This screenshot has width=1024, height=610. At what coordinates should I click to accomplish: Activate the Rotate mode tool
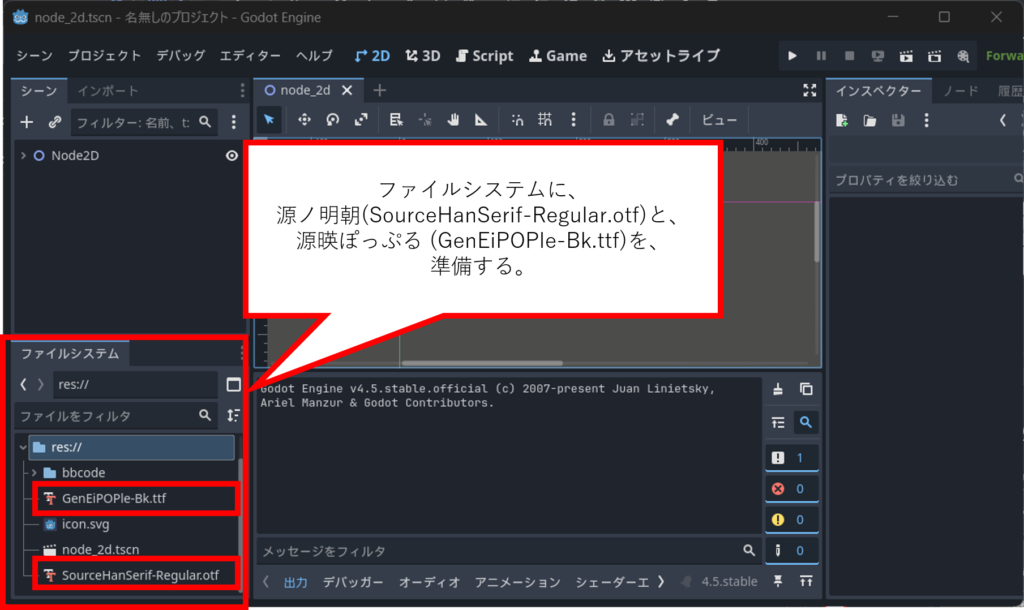point(332,120)
